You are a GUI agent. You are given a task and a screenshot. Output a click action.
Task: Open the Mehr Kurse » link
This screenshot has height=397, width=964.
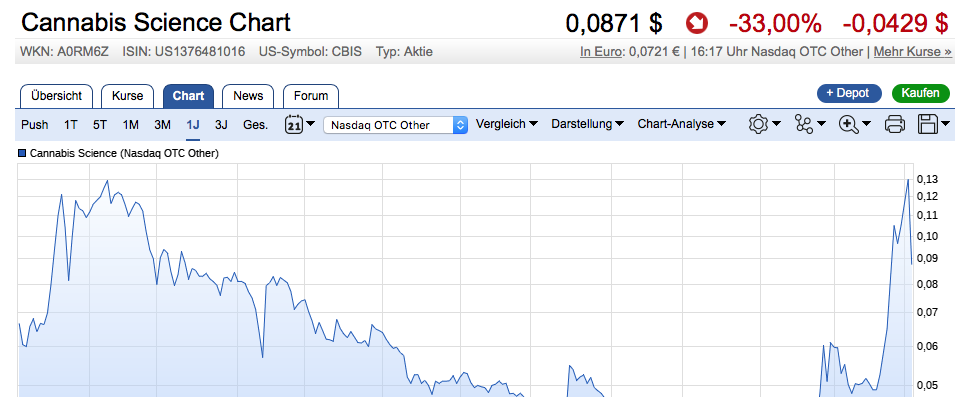[912, 52]
